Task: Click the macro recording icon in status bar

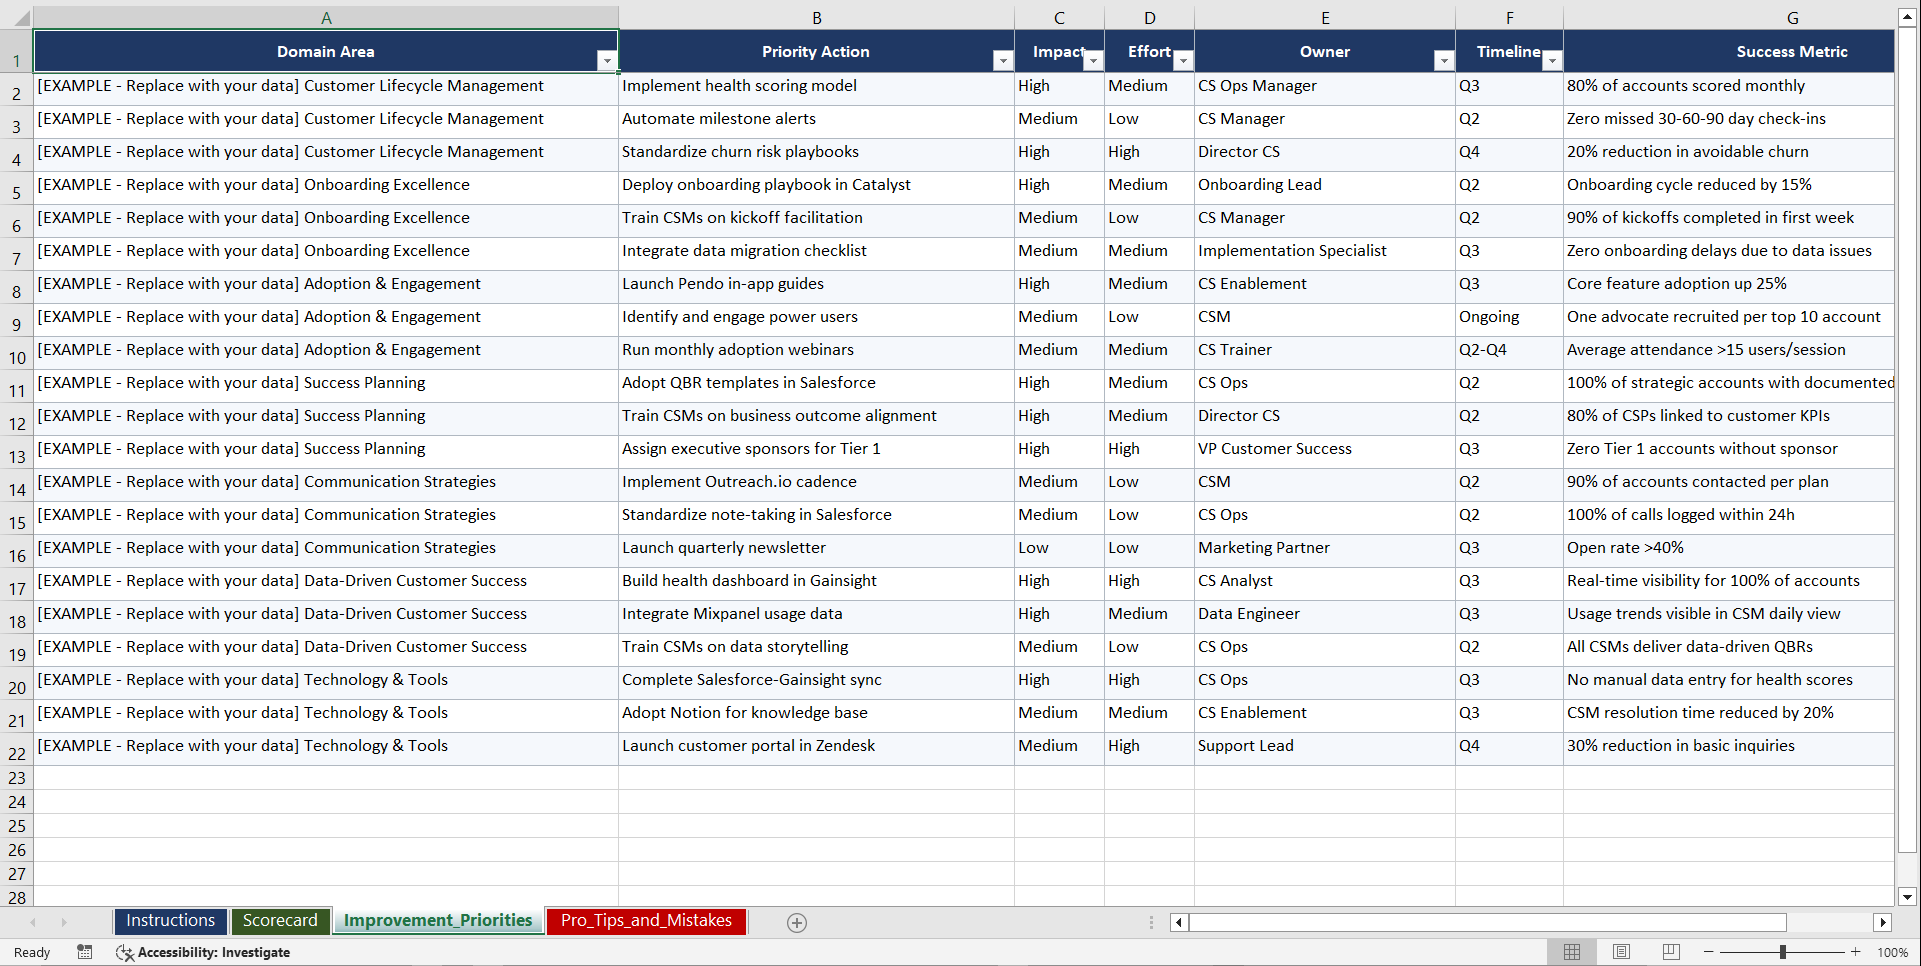Action: point(85,952)
